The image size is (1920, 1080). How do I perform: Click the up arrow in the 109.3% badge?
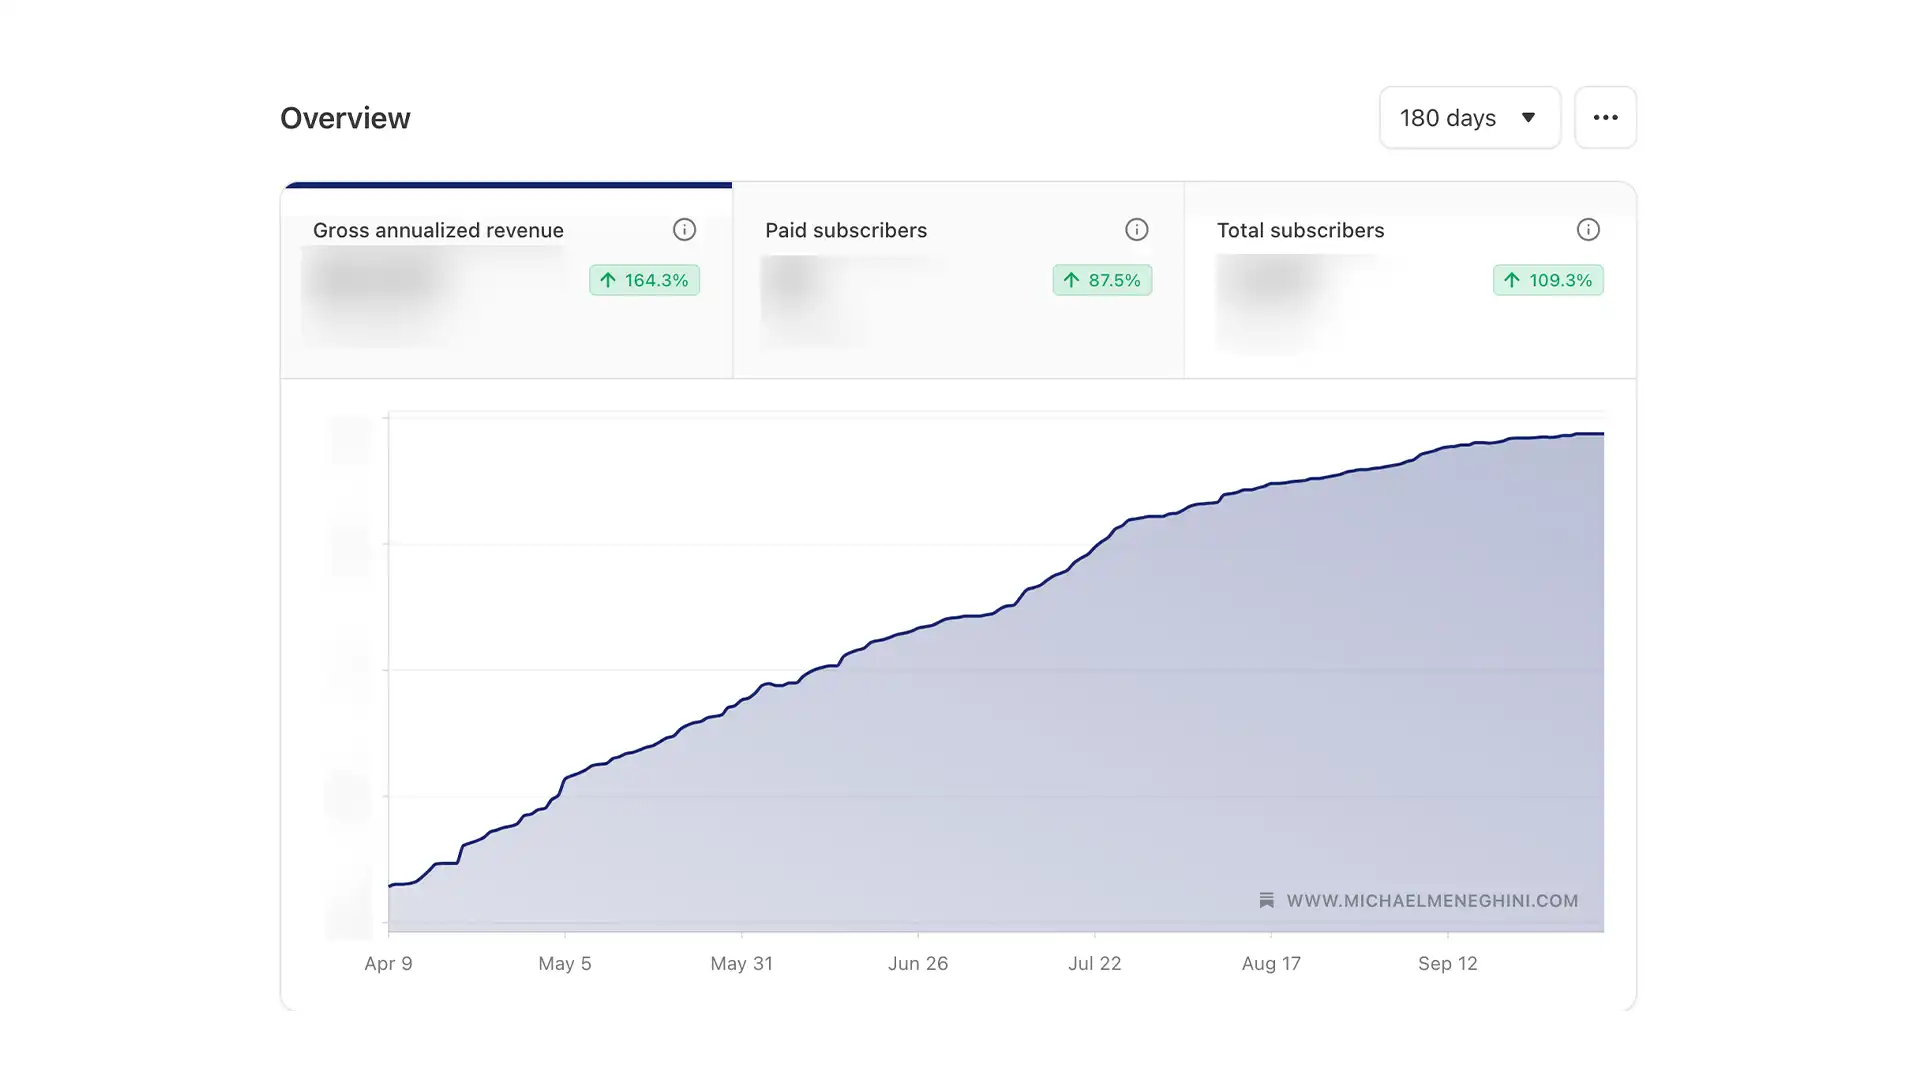click(1512, 280)
